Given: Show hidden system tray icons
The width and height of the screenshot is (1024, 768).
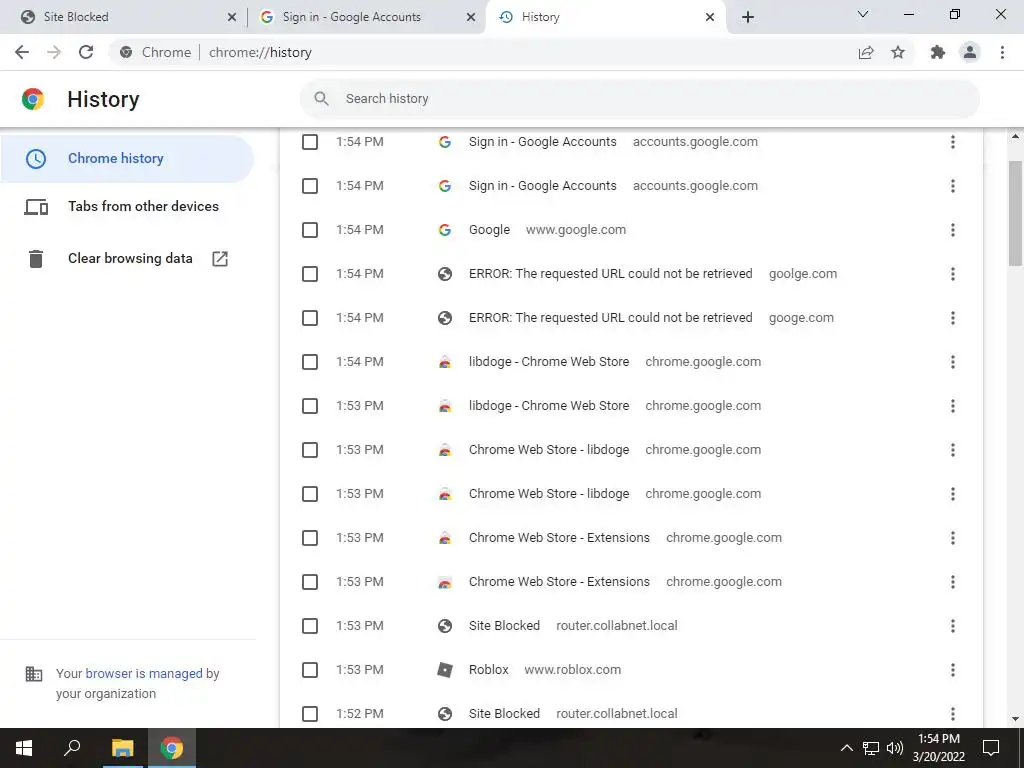Looking at the screenshot, I should point(846,748).
